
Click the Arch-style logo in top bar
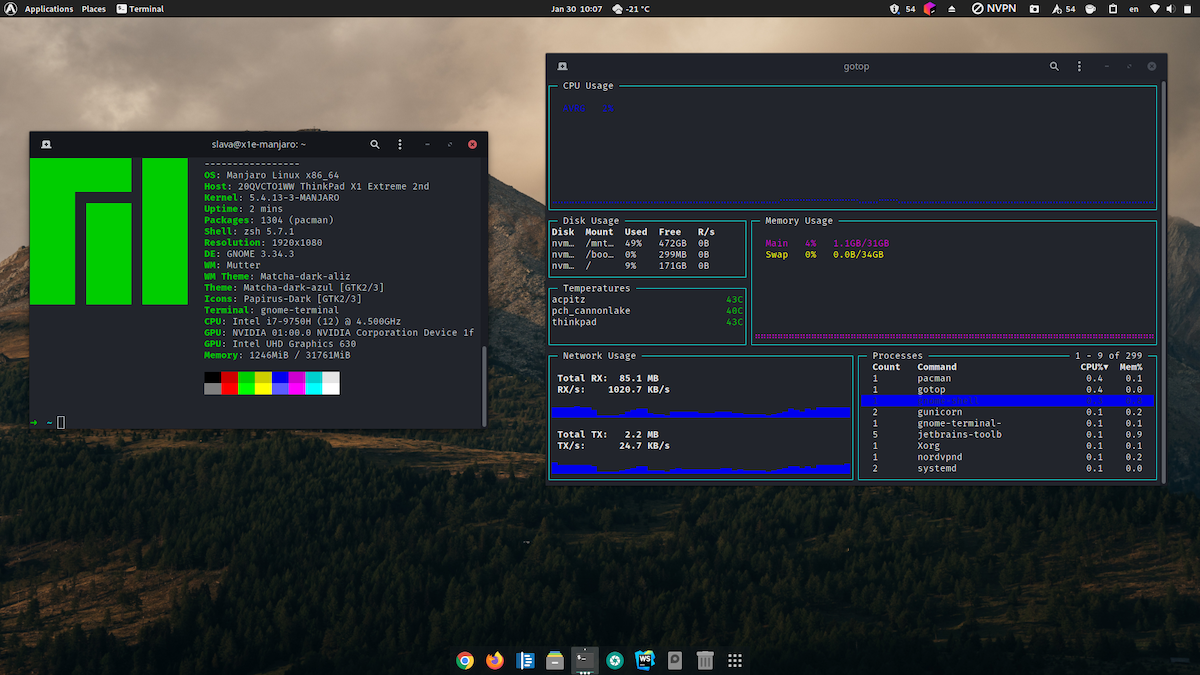[11, 9]
